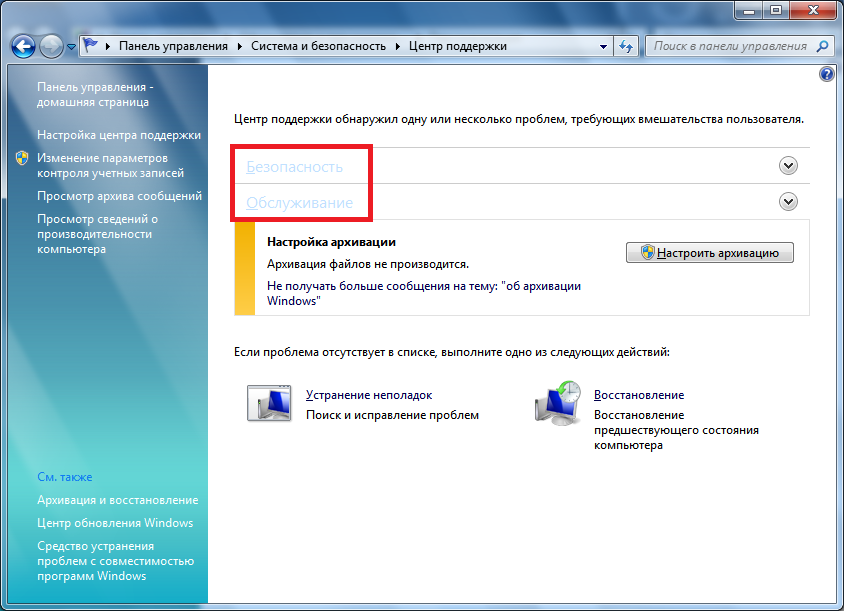The height and width of the screenshot is (611, 844).
Task: Click the search magnifier icon
Action: [x=823, y=46]
